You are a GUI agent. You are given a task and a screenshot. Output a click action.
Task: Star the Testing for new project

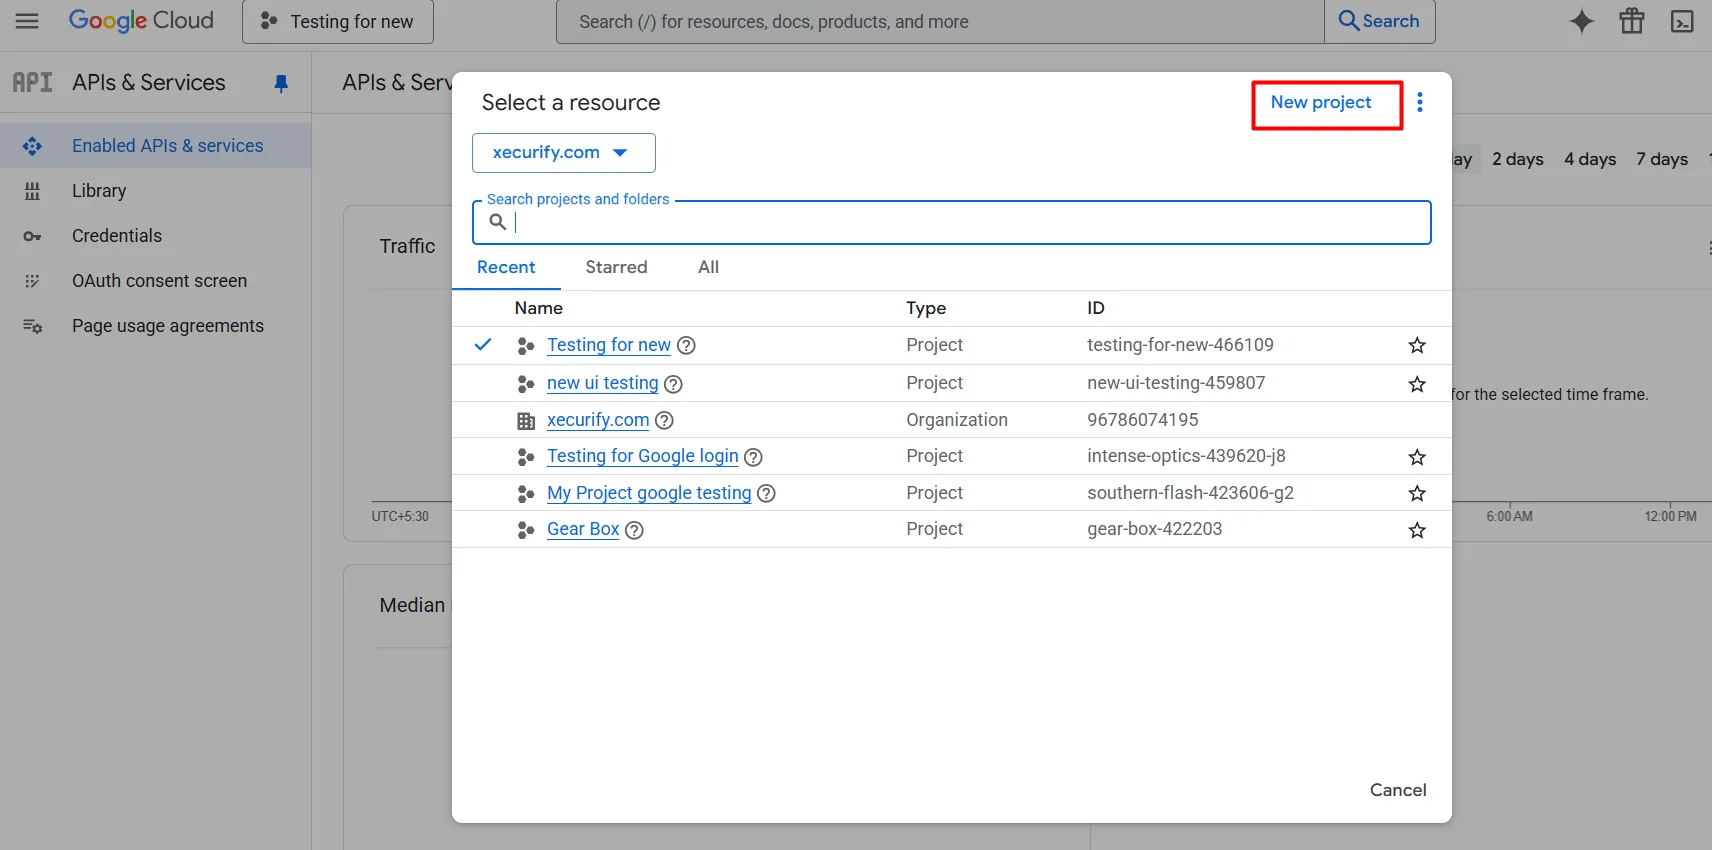pos(1416,345)
